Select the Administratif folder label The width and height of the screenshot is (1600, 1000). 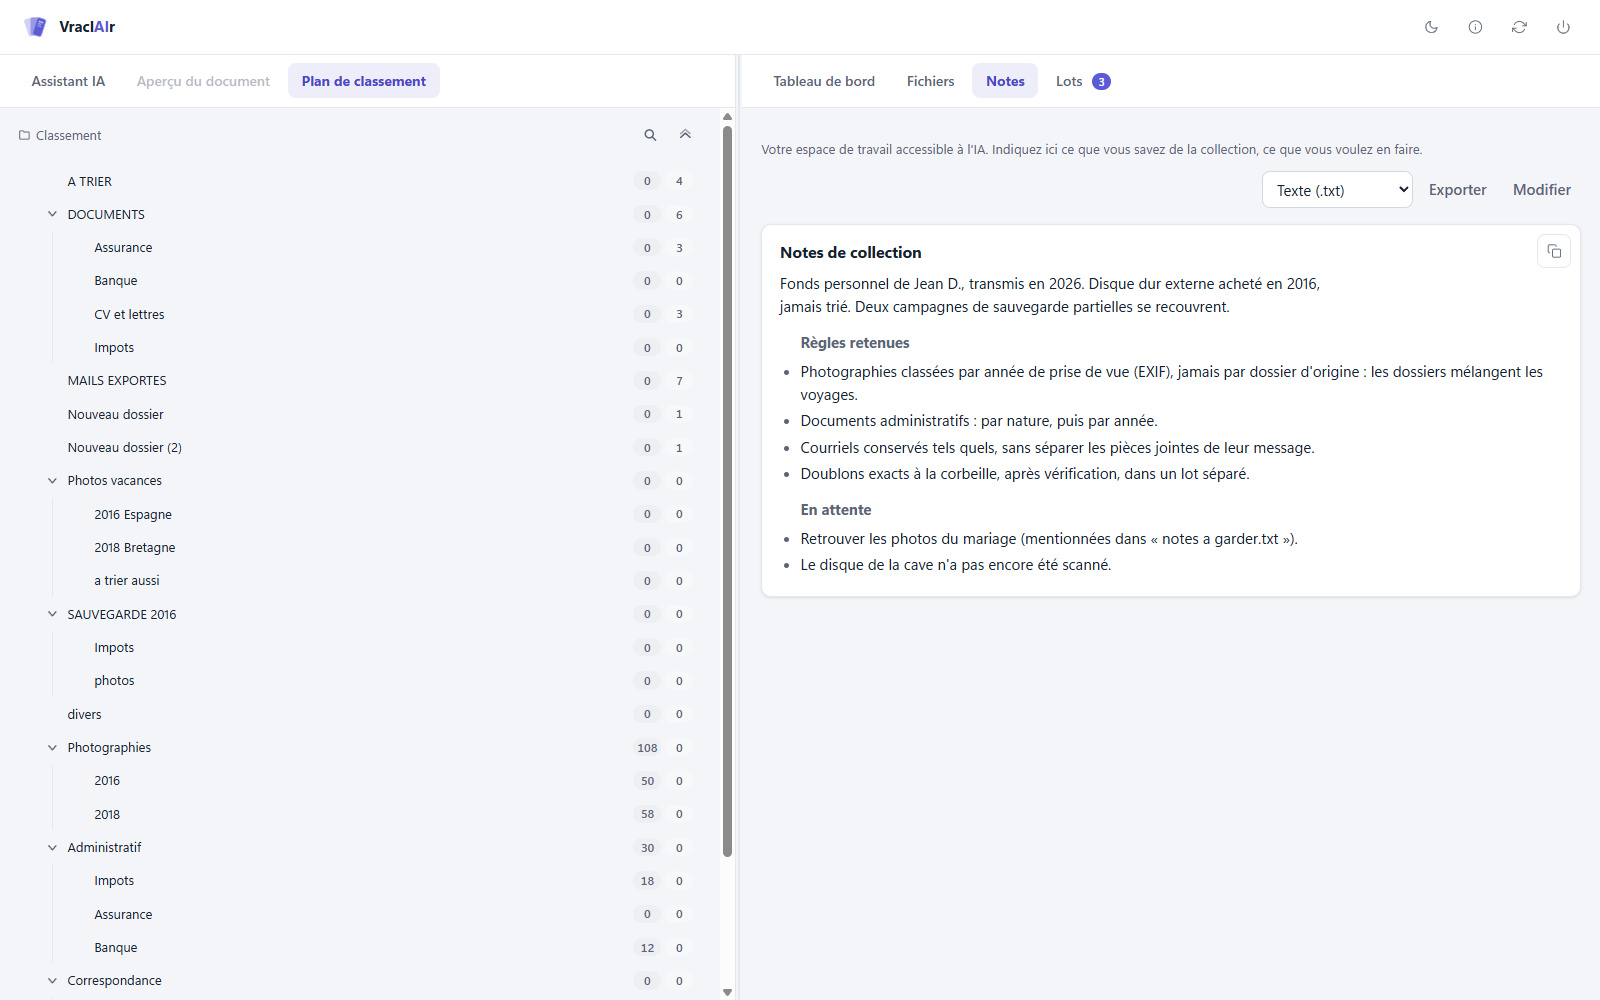tap(104, 847)
